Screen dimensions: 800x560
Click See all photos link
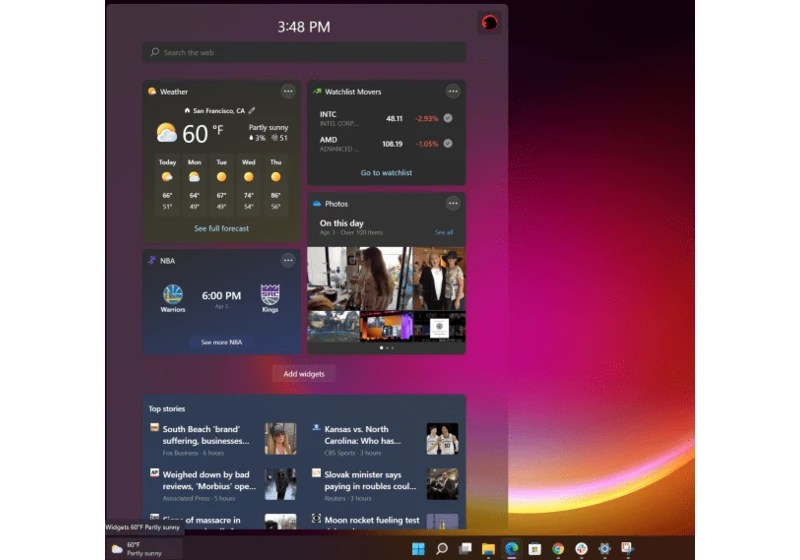pos(444,232)
